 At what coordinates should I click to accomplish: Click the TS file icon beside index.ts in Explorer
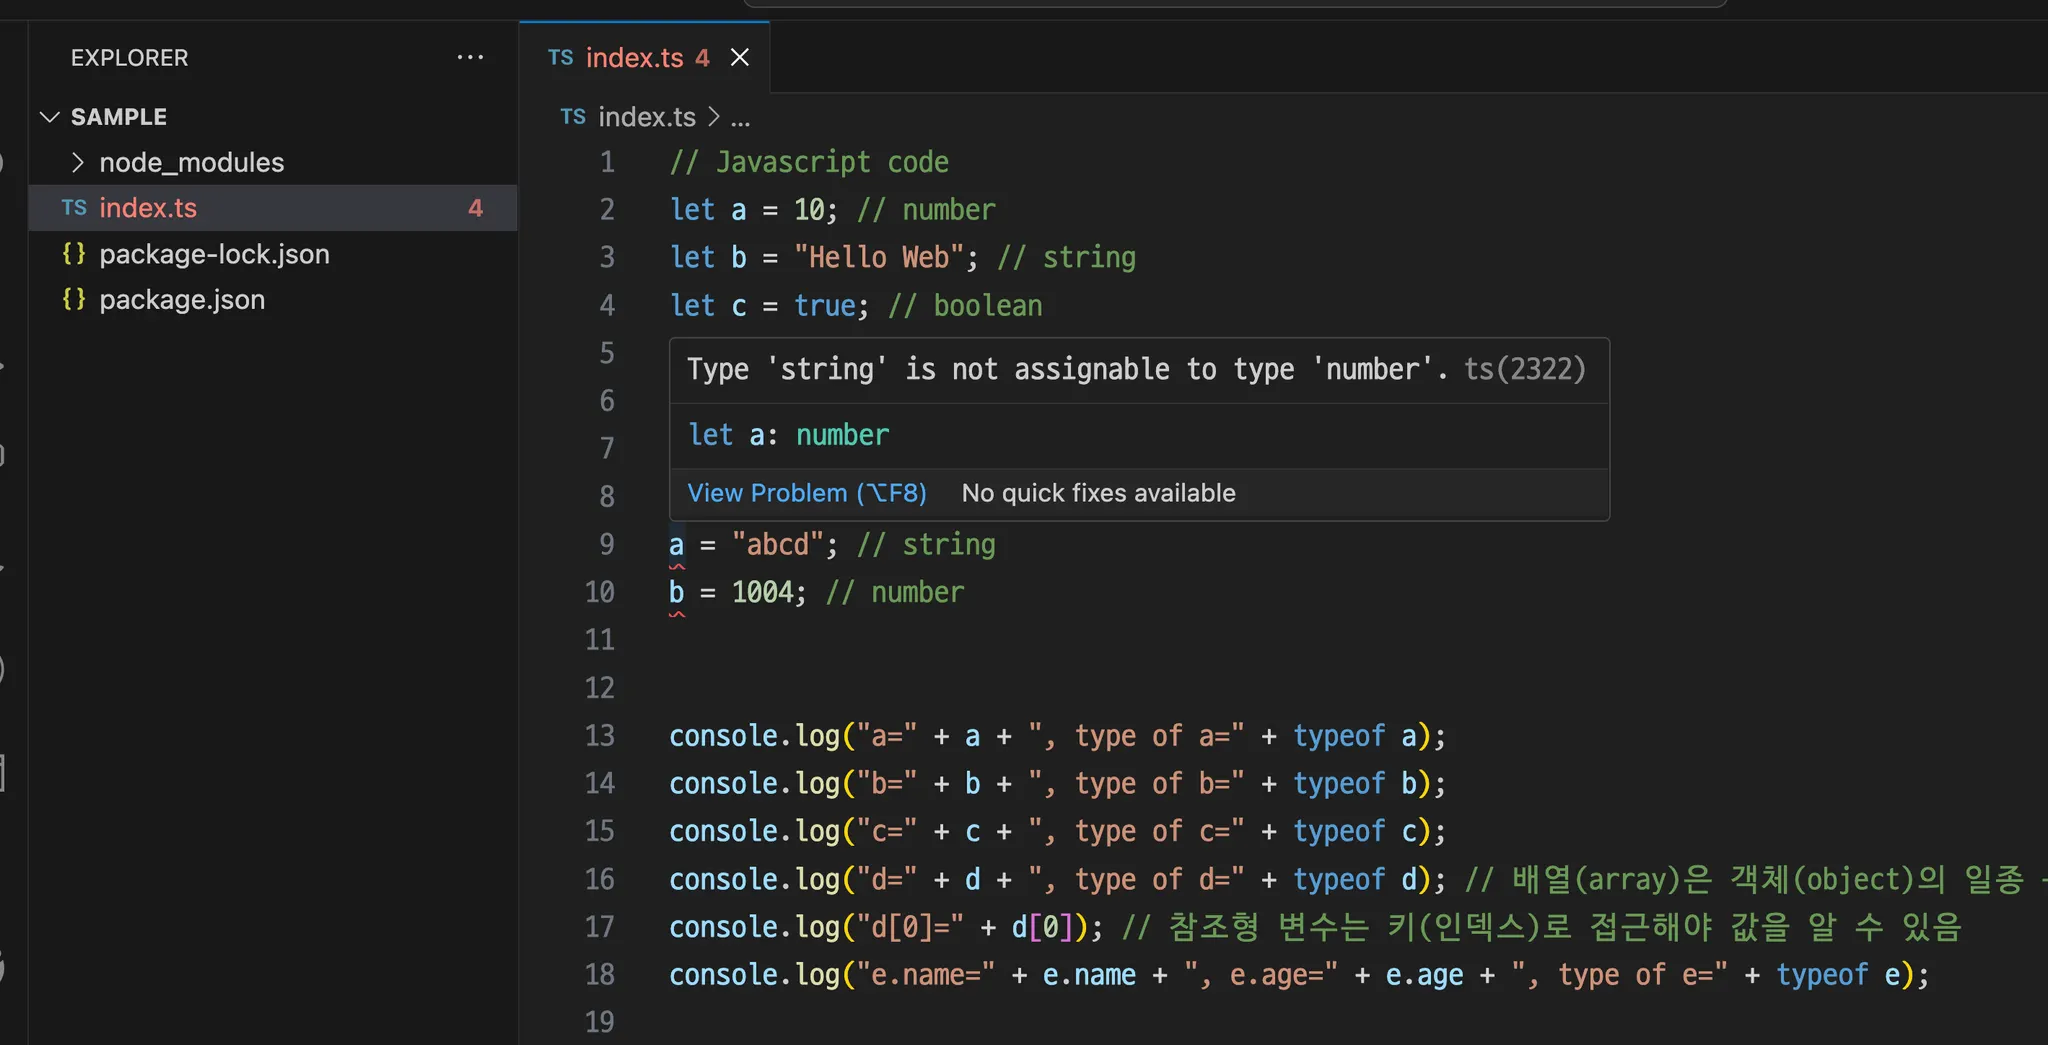pyautogui.click(x=74, y=208)
